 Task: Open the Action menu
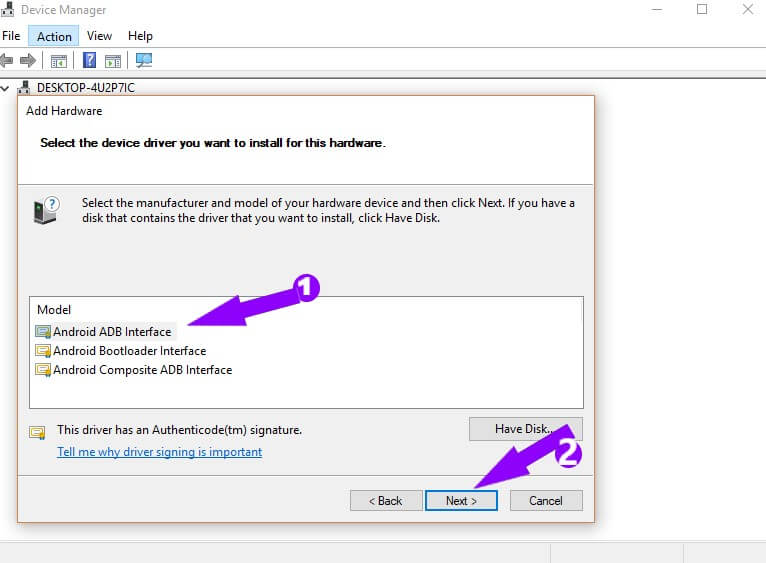click(x=54, y=36)
